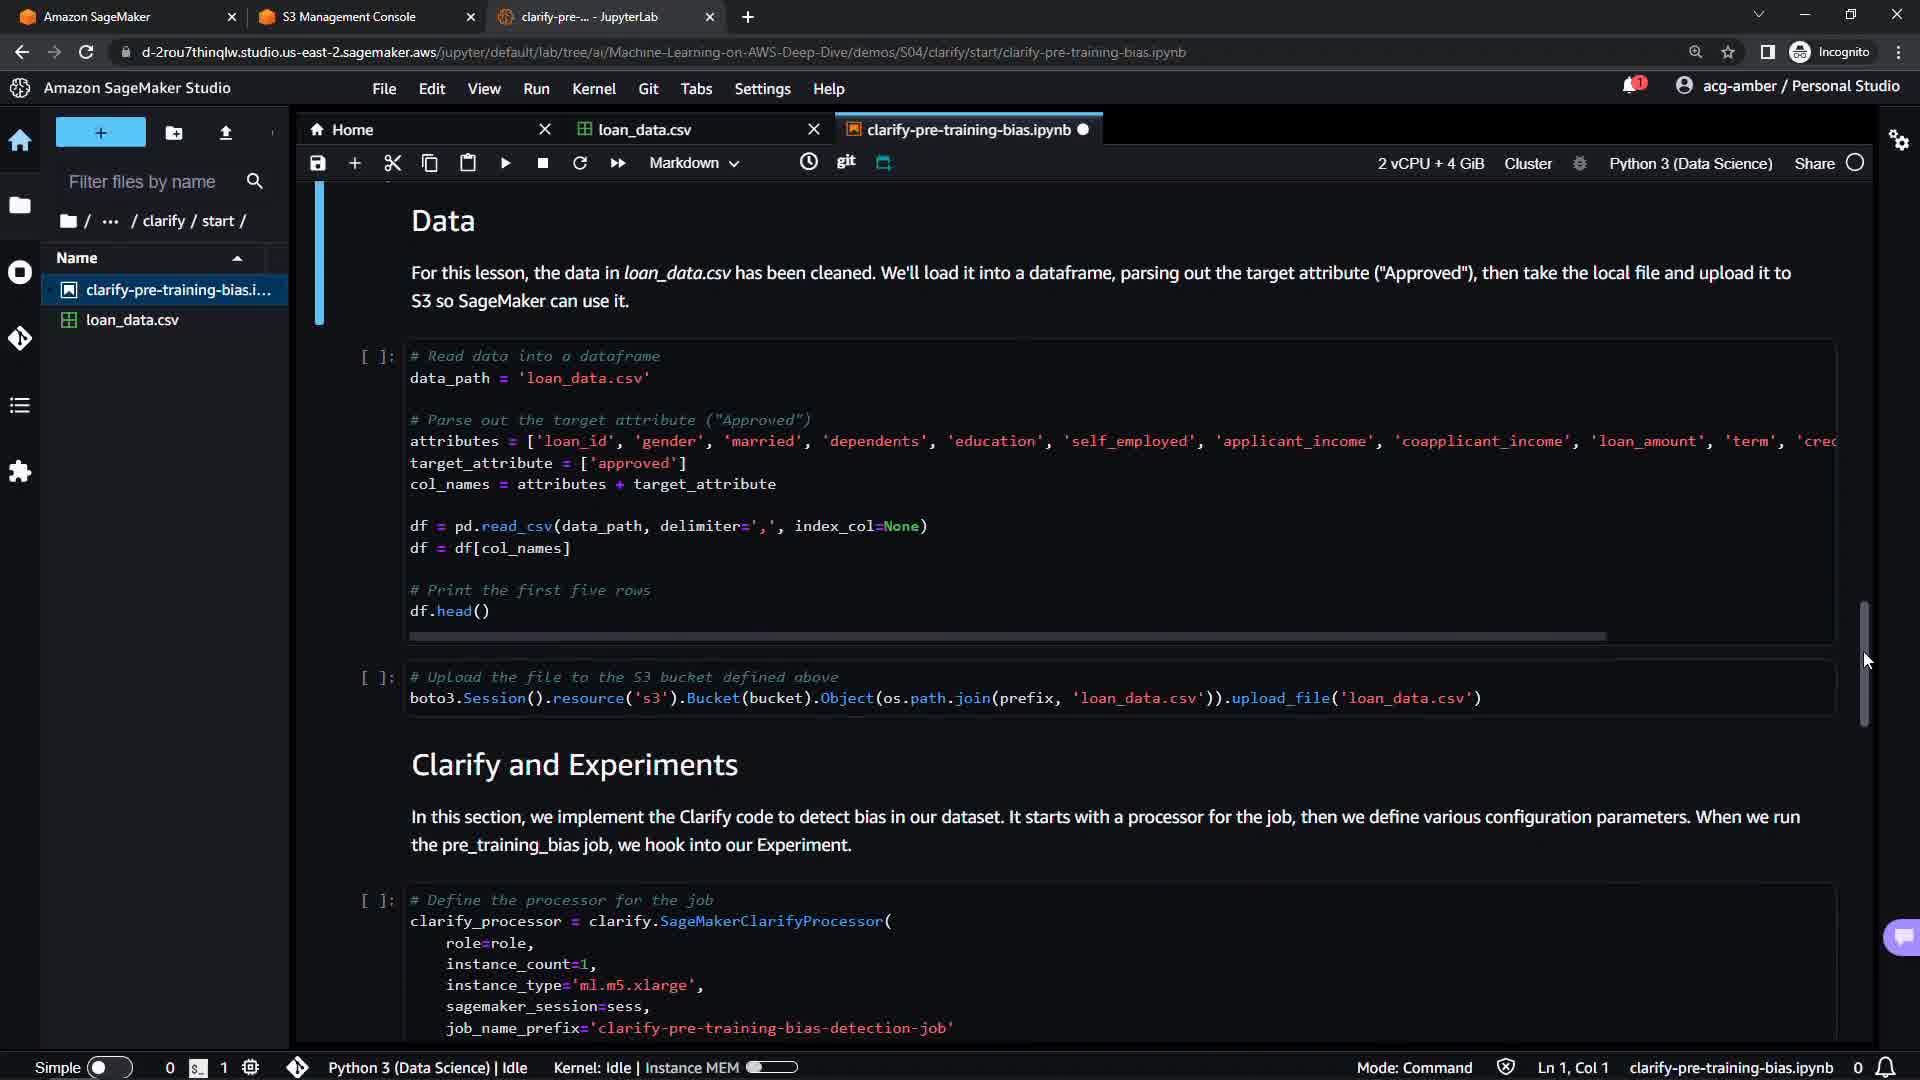Viewport: 1920px width, 1080px height.
Task: Toggle the Instance MEM switch in the status bar
Action: pos(771,1067)
